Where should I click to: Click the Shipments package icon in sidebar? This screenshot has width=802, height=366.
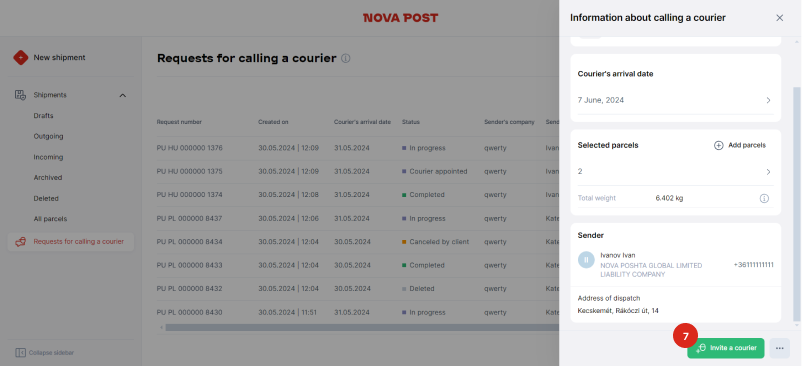click(x=20, y=95)
